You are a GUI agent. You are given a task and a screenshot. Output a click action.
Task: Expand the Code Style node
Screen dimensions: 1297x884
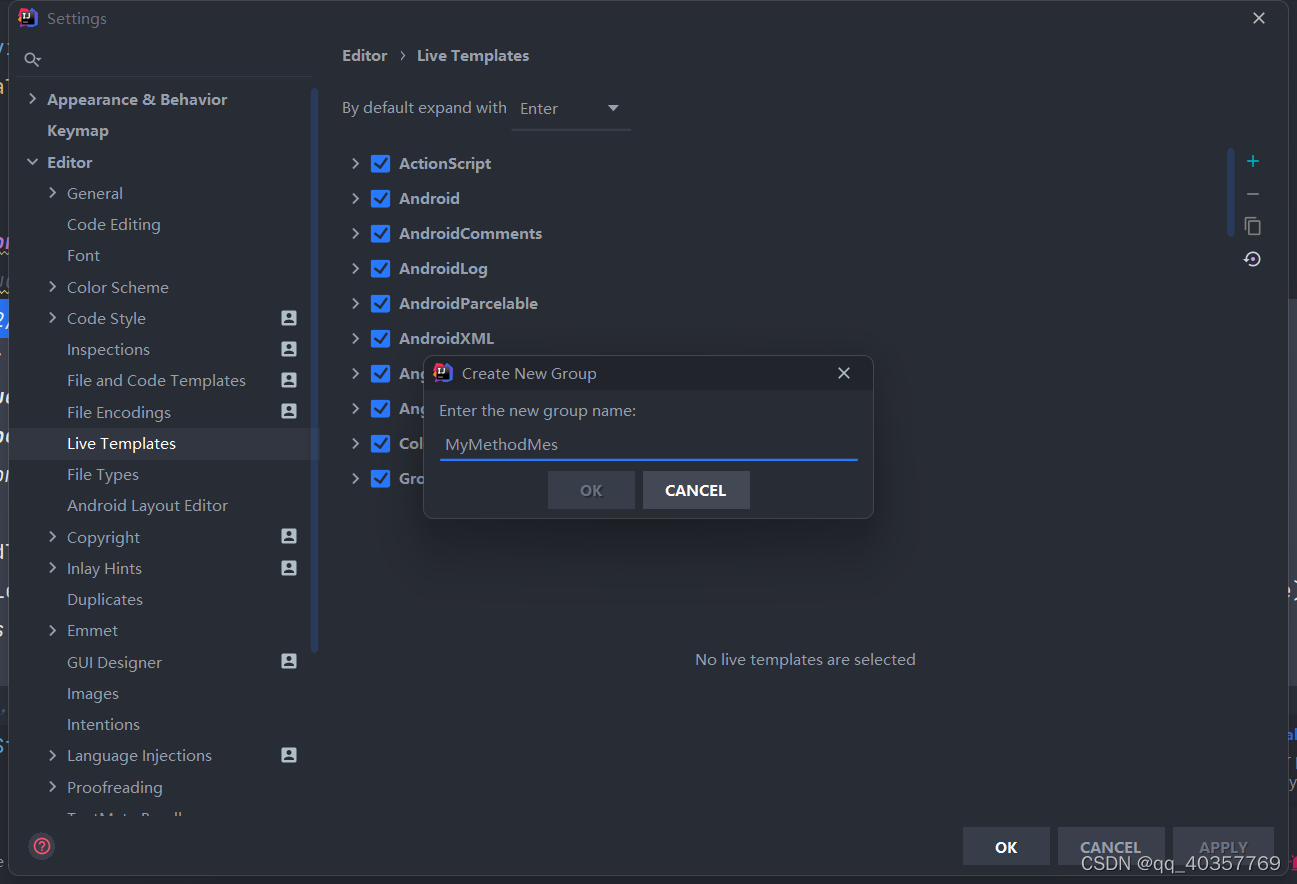pyautogui.click(x=53, y=318)
